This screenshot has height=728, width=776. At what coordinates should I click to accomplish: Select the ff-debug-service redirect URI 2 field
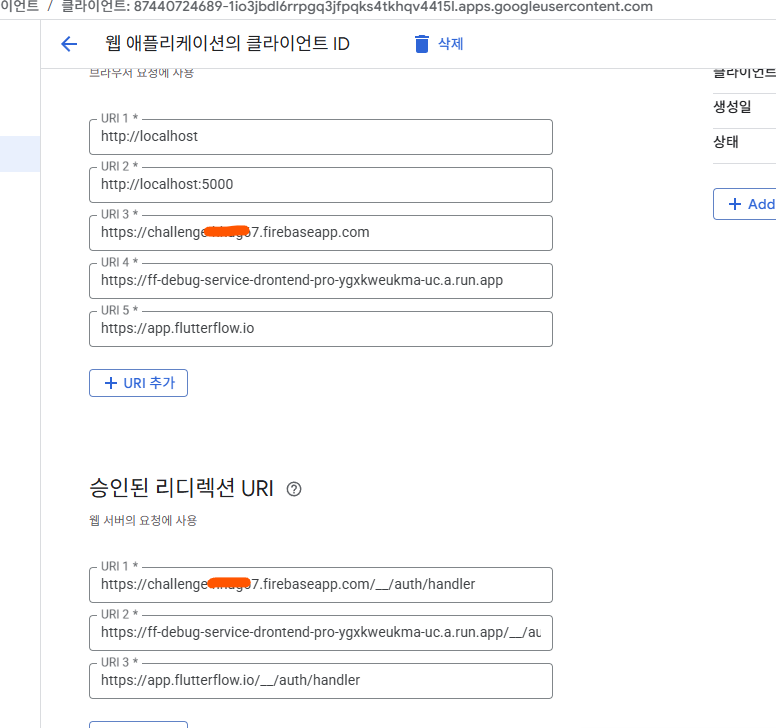tap(321, 633)
